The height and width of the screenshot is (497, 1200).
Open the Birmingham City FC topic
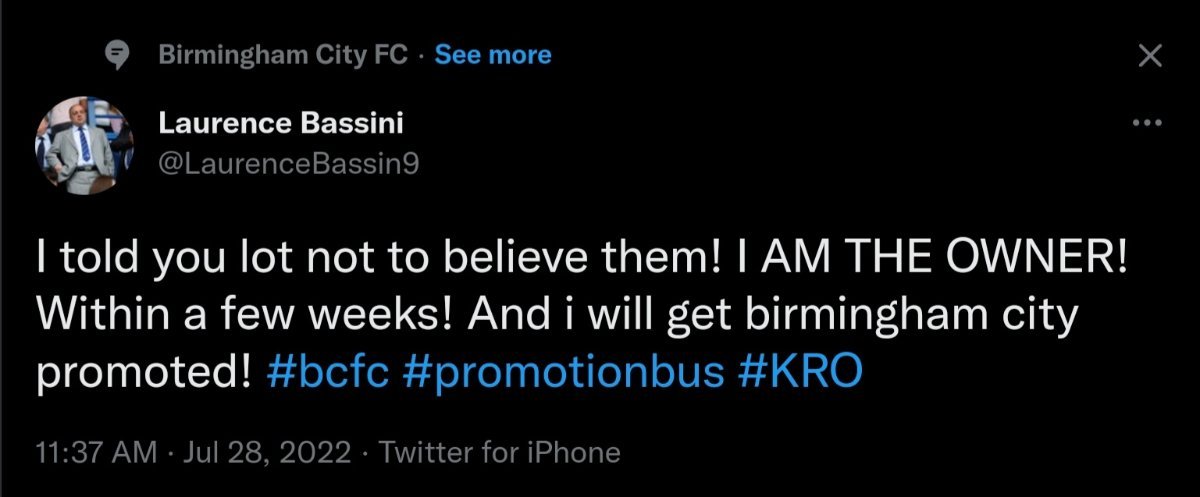[x=283, y=56]
